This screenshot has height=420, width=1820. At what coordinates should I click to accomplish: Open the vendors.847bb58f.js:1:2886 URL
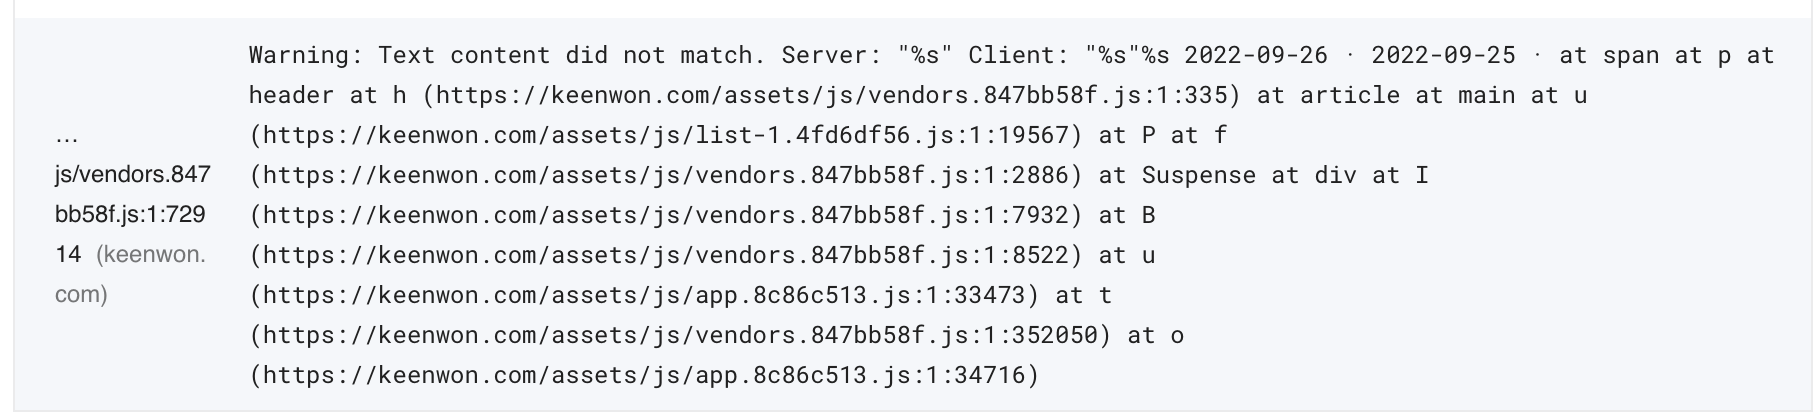click(666, 175)
